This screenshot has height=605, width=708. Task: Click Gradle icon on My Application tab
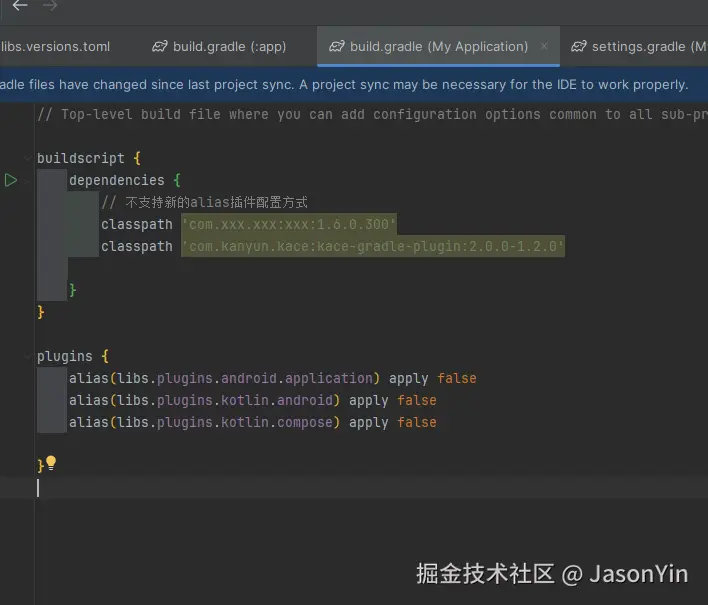[x=336, y=47]
